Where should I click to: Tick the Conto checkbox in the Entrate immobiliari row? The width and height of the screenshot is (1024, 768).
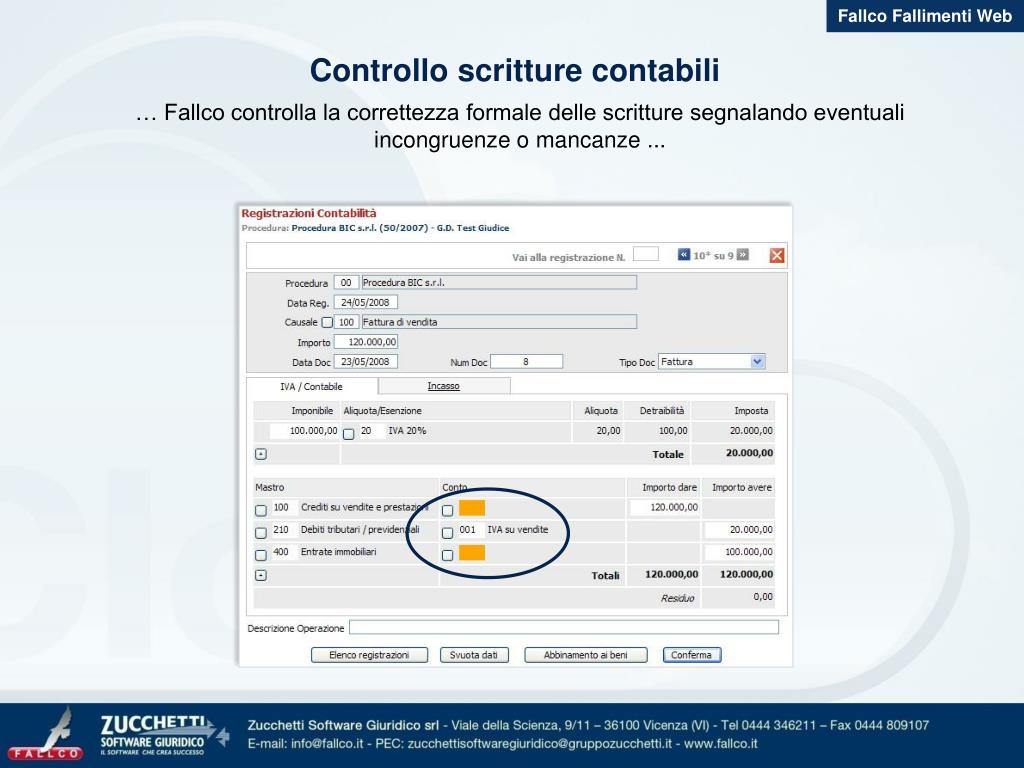coord(447,555)
